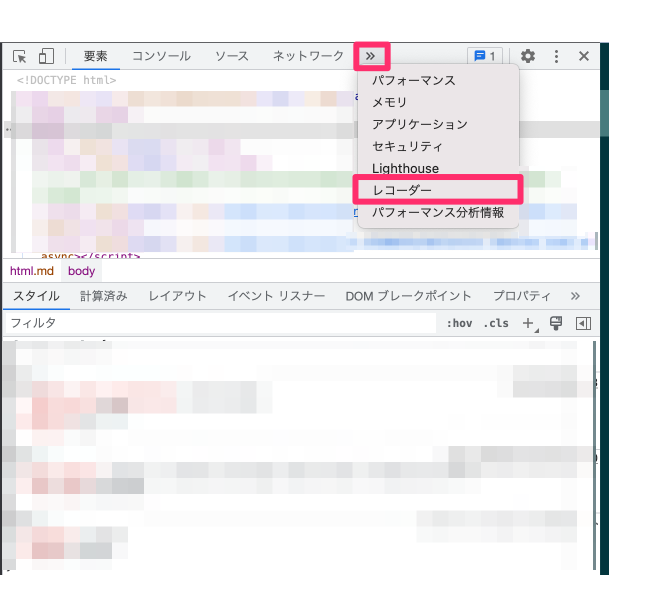The image size is (650, 616).
Task: Open the スタイル sub-tab
Action: point(36,296)
